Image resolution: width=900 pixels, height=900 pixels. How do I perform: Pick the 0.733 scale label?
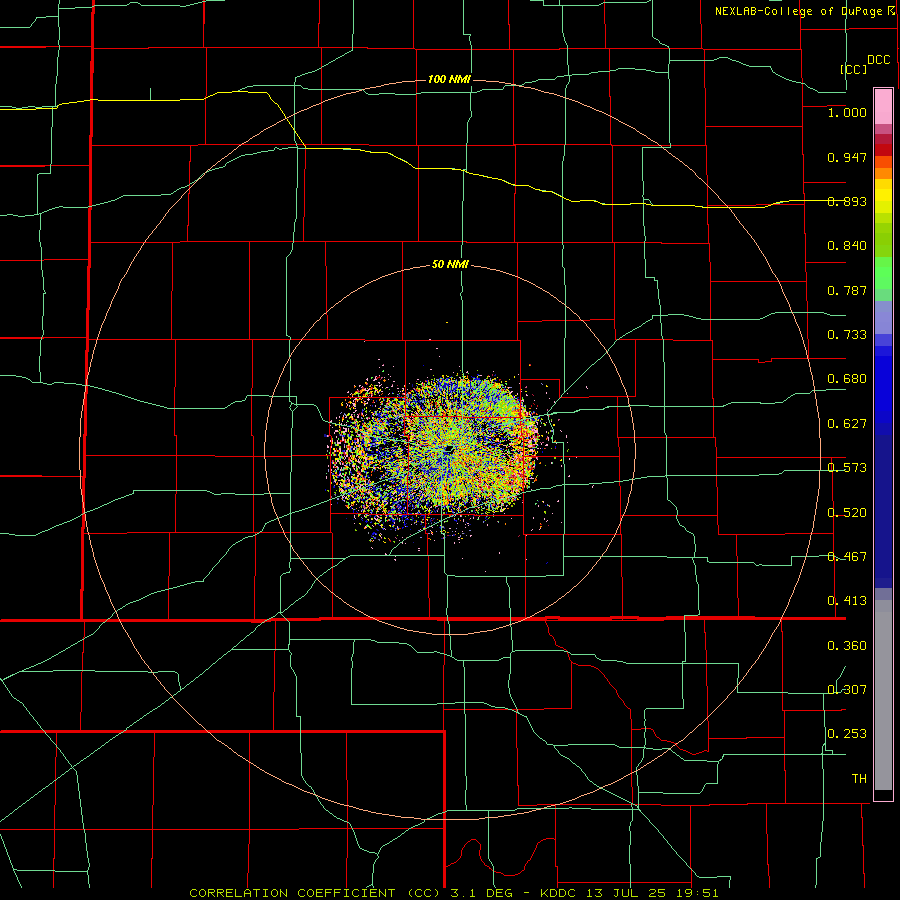pyautogui.click(x=847, y=335)
